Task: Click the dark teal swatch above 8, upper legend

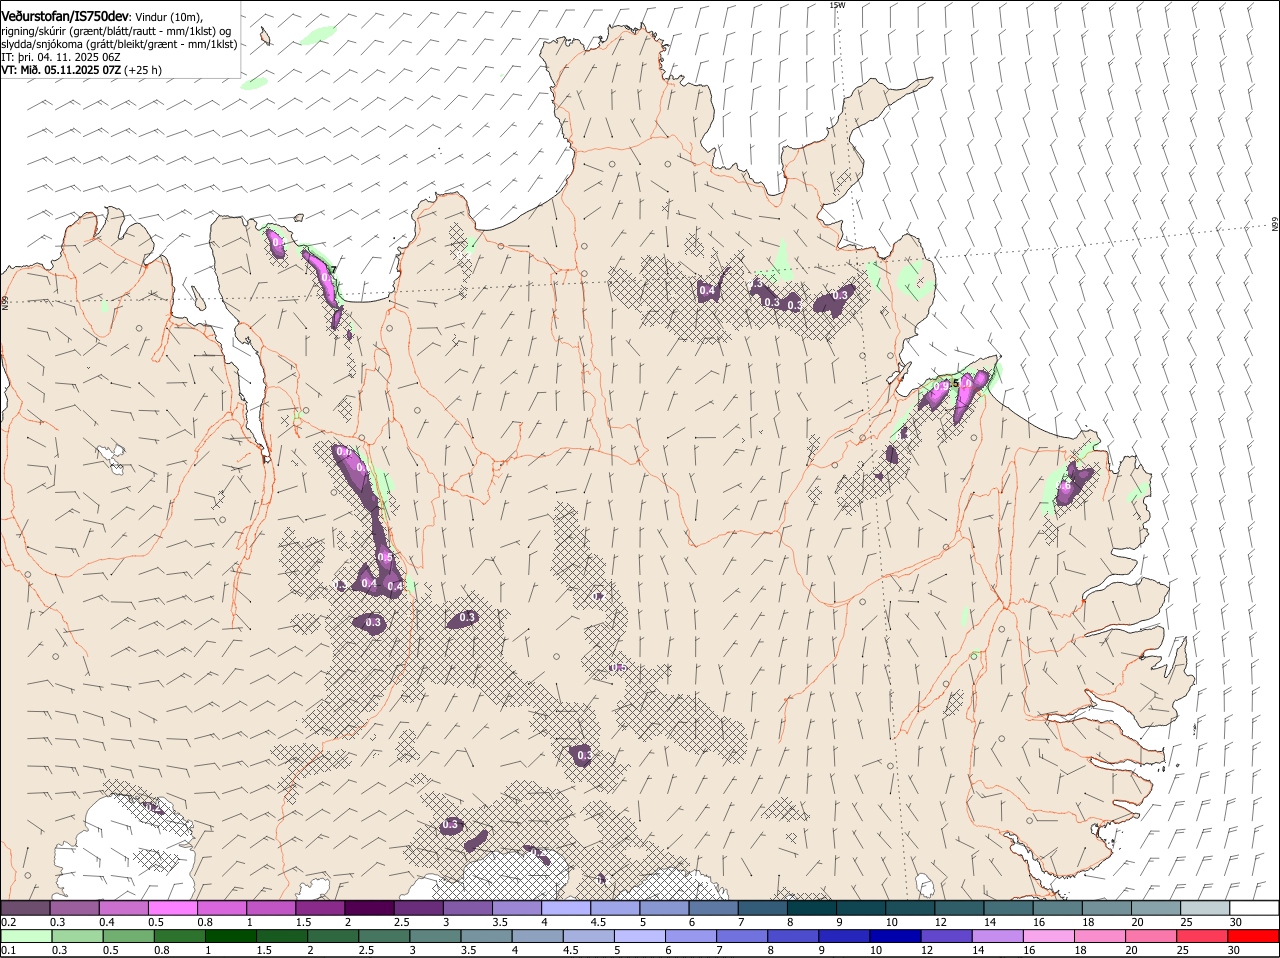Action: click(x=811, y=908)
